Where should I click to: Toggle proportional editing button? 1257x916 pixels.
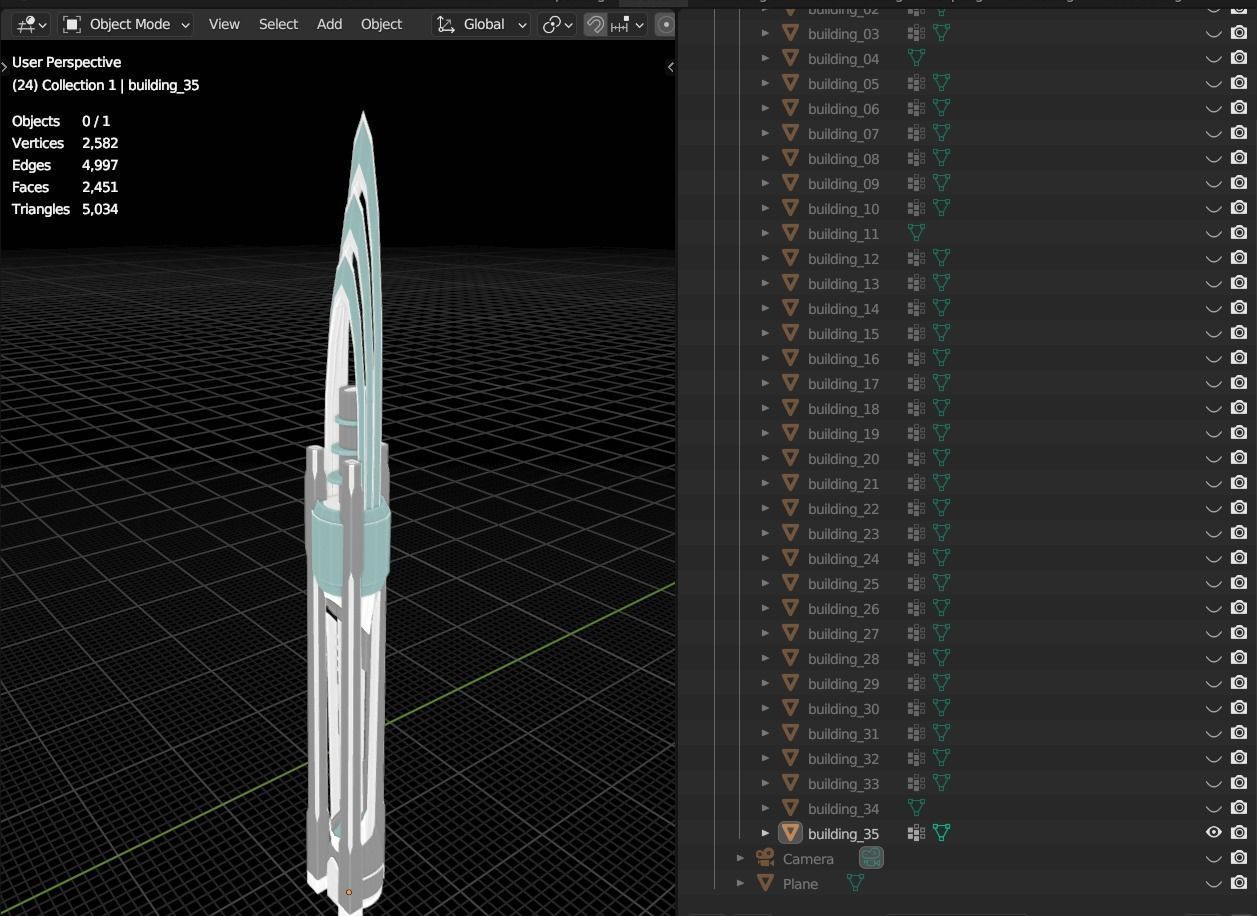tap(665, 24)
